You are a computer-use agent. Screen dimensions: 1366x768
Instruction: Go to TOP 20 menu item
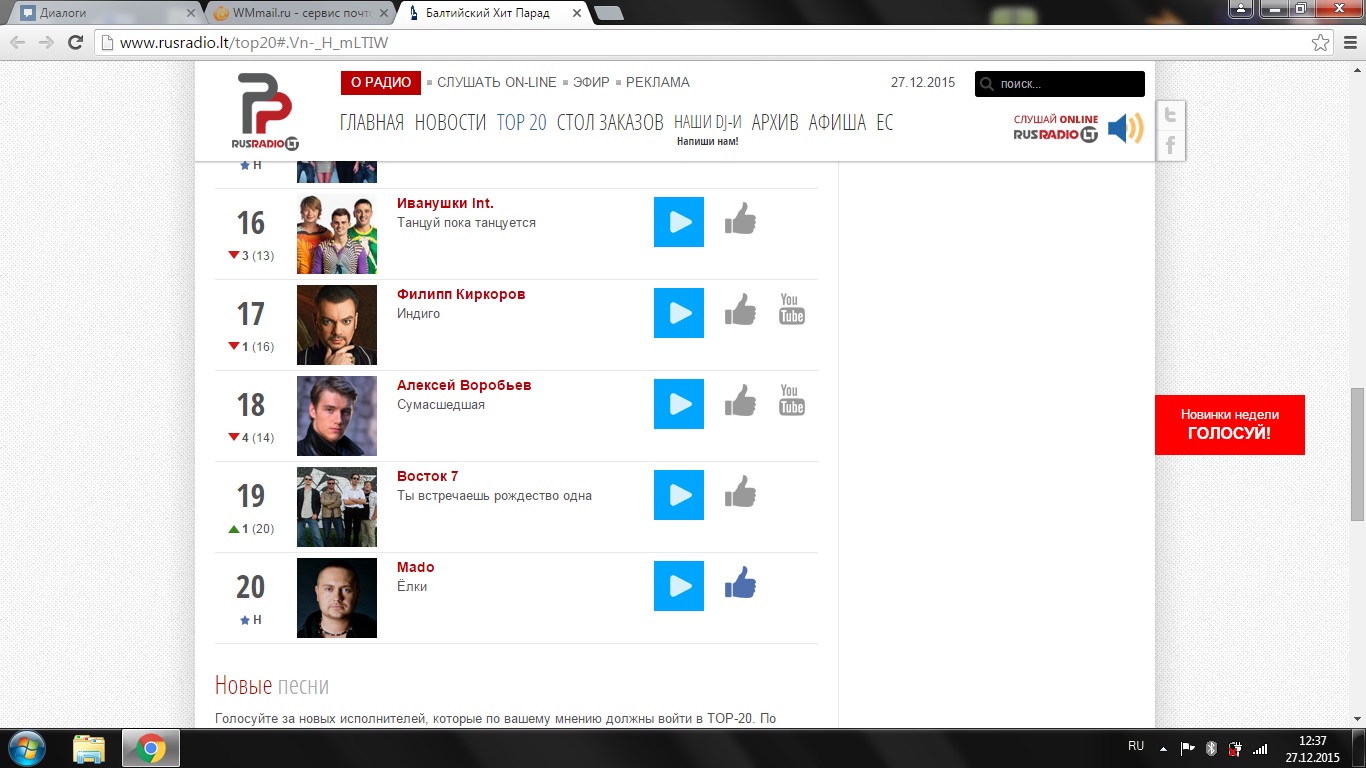click(522, 122)
